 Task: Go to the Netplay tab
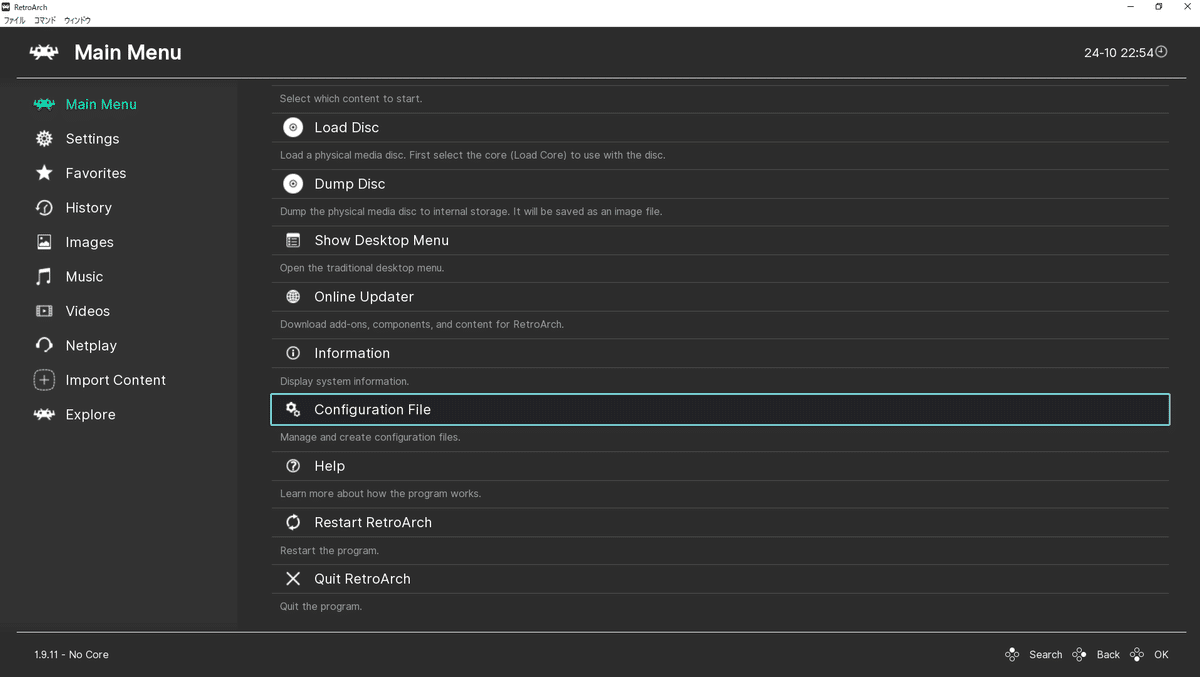[x=91, y=345]
